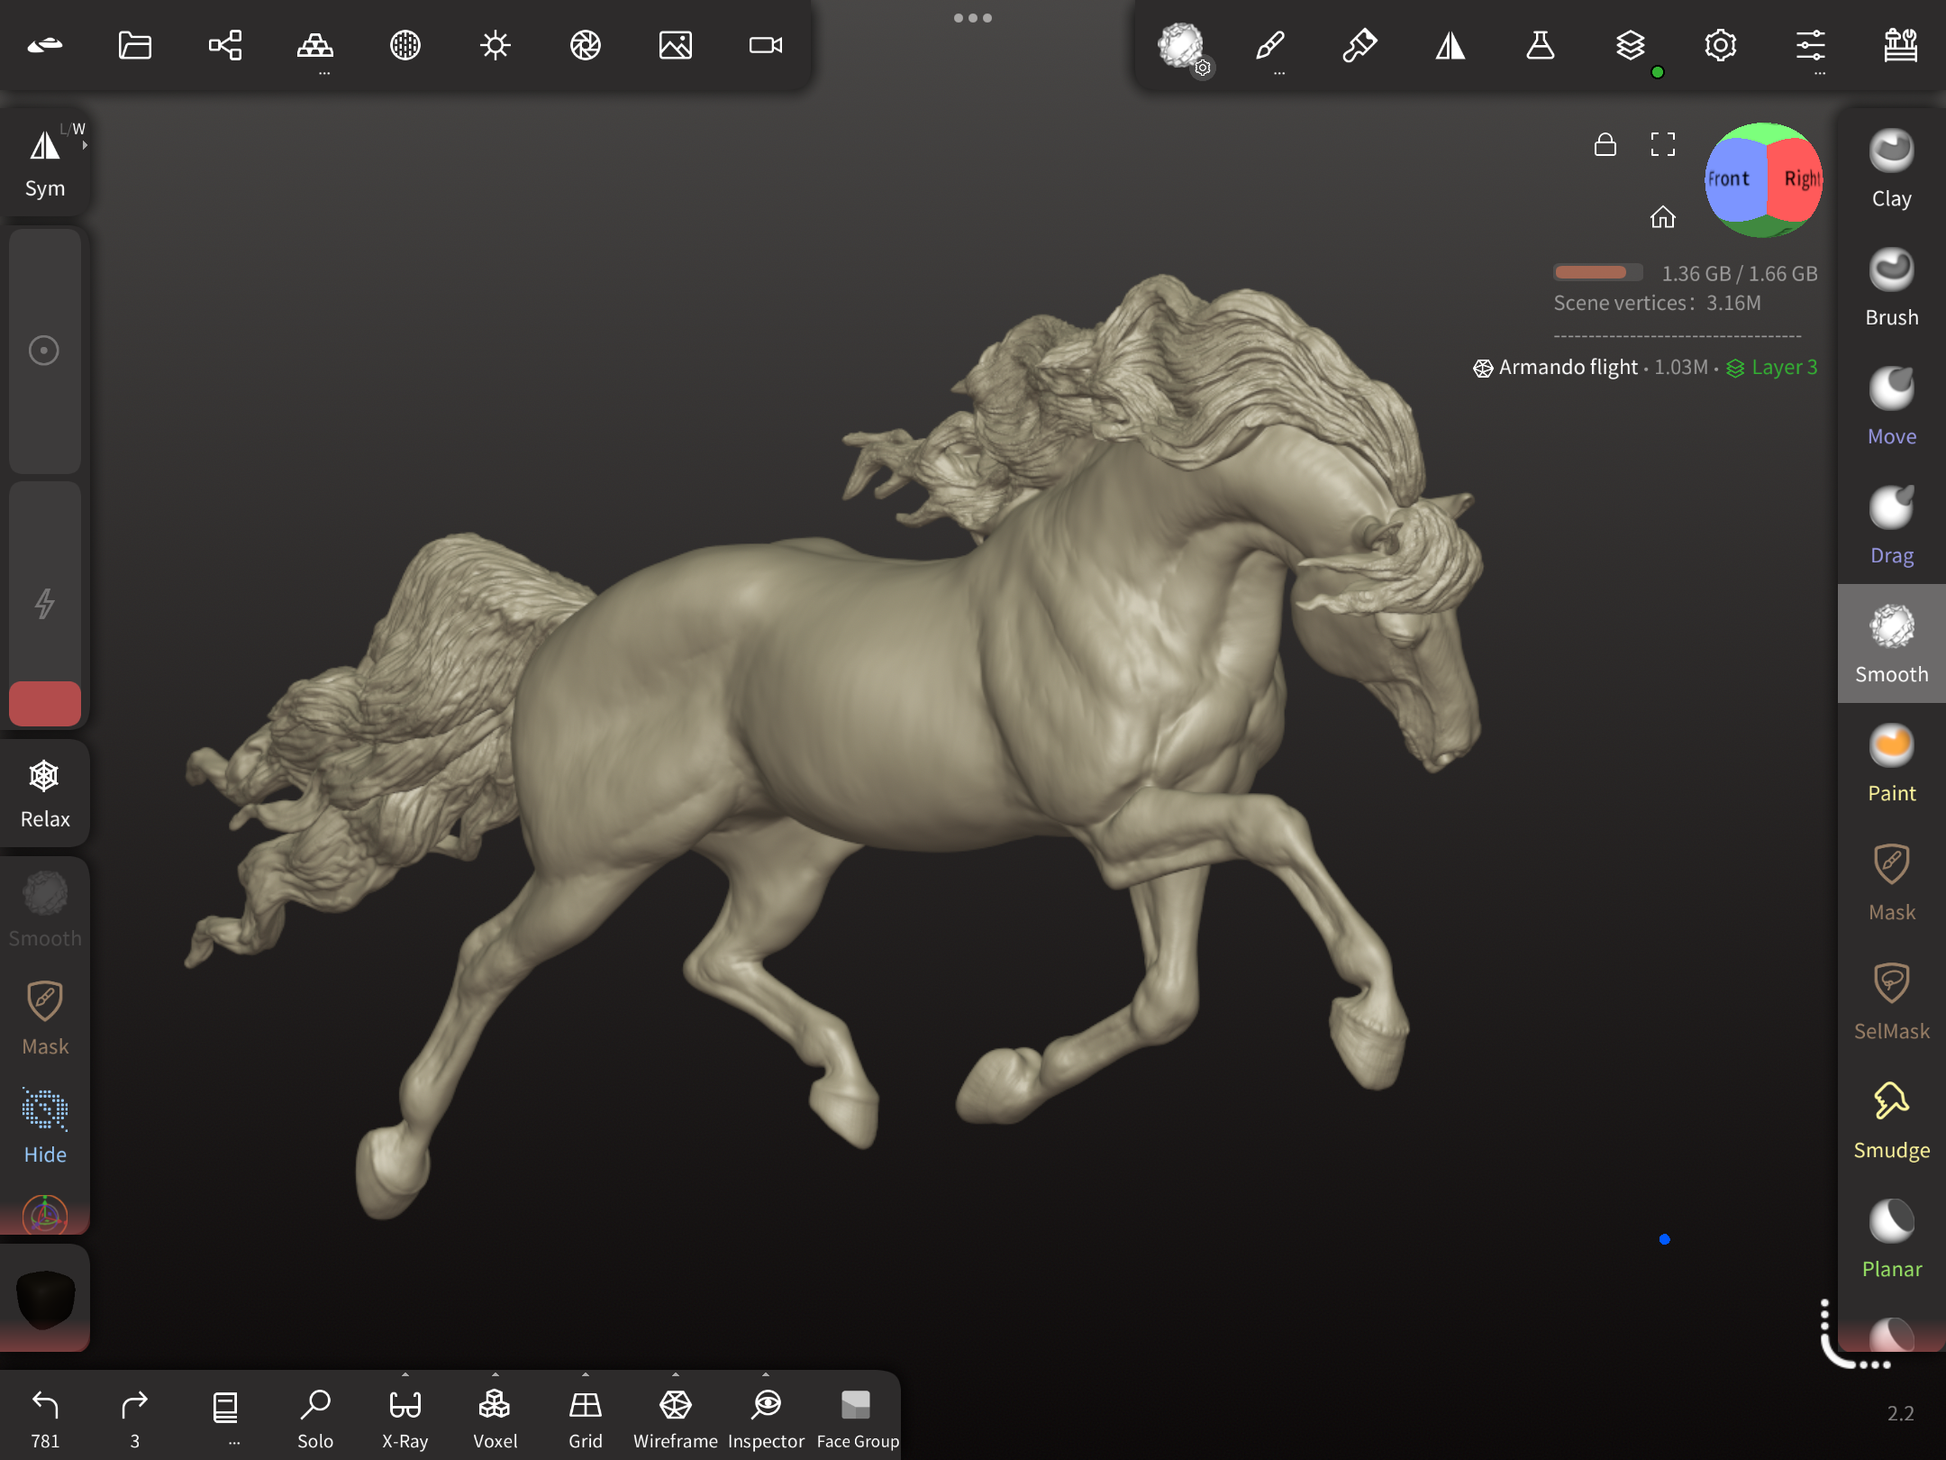Expand the Voxel options arrow
The height and width of the screenshot is (1460, 1946).
pyautogui.click(x=495, y=1375)
